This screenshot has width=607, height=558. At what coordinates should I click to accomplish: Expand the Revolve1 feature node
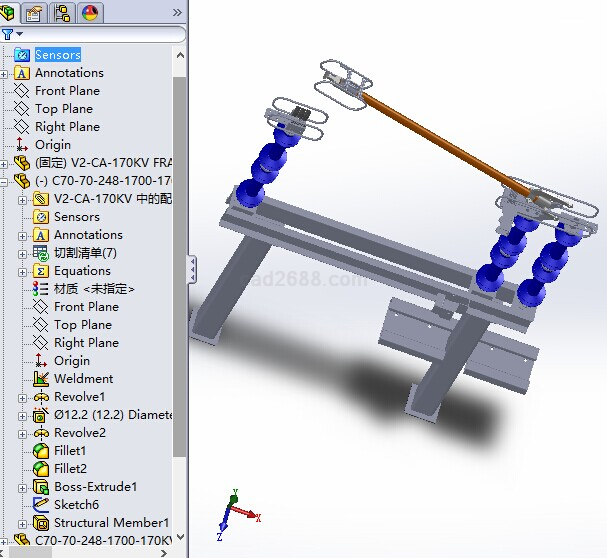(x=23, y=397)
